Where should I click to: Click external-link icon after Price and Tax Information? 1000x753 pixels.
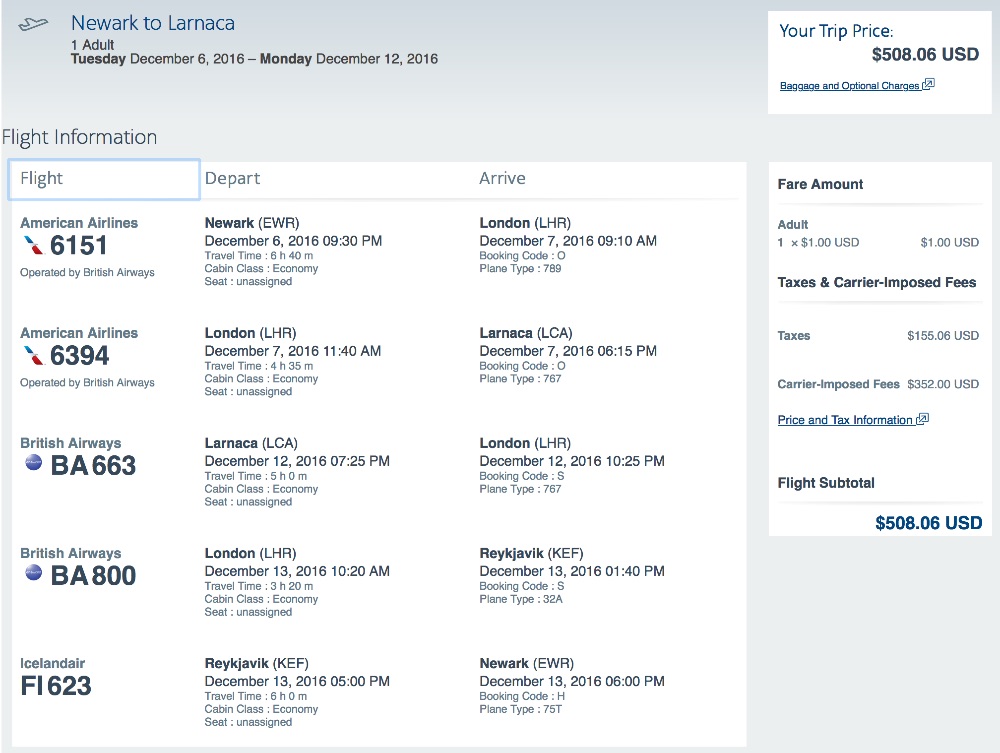point(922,420)
